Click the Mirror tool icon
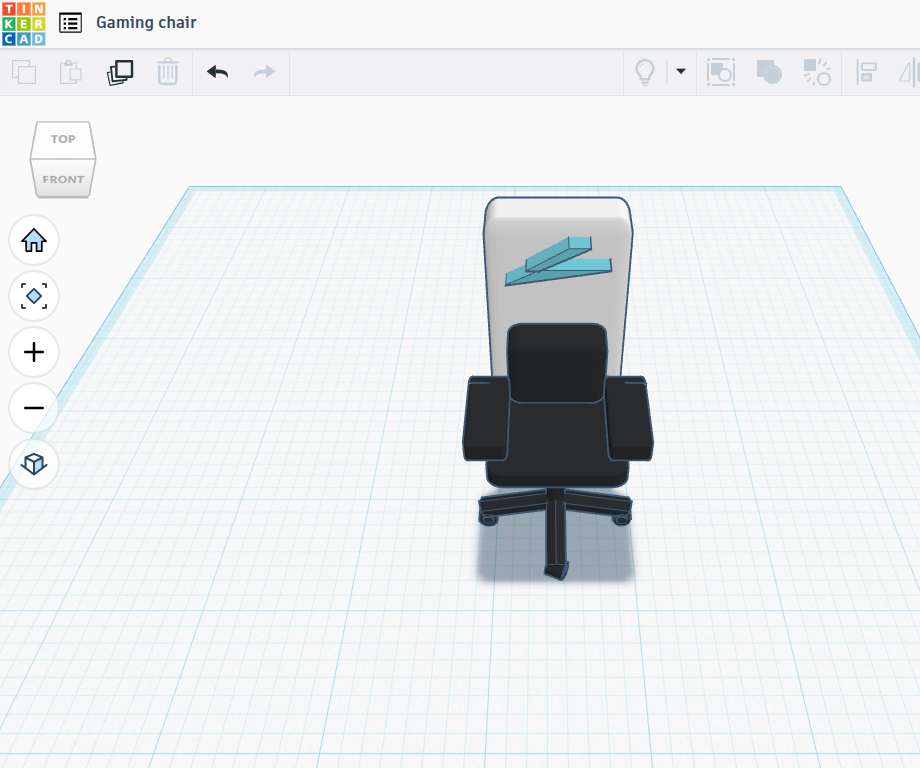The image size is (920, 768). click(909, 72)
